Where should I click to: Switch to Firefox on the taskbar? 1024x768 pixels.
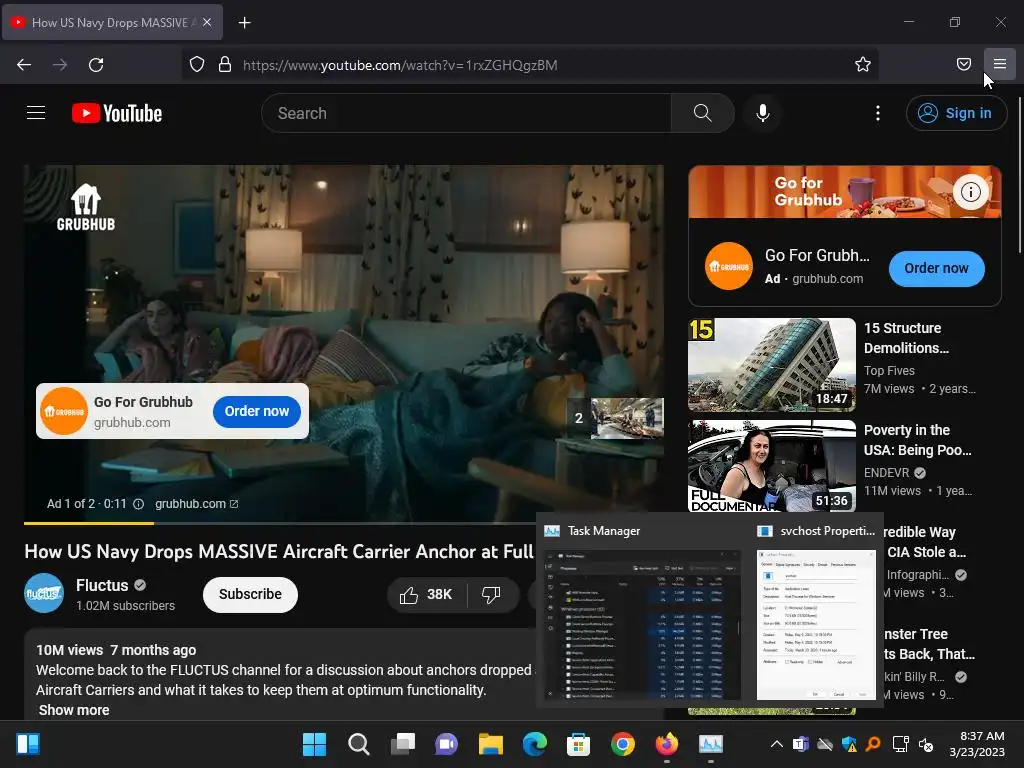667,744
